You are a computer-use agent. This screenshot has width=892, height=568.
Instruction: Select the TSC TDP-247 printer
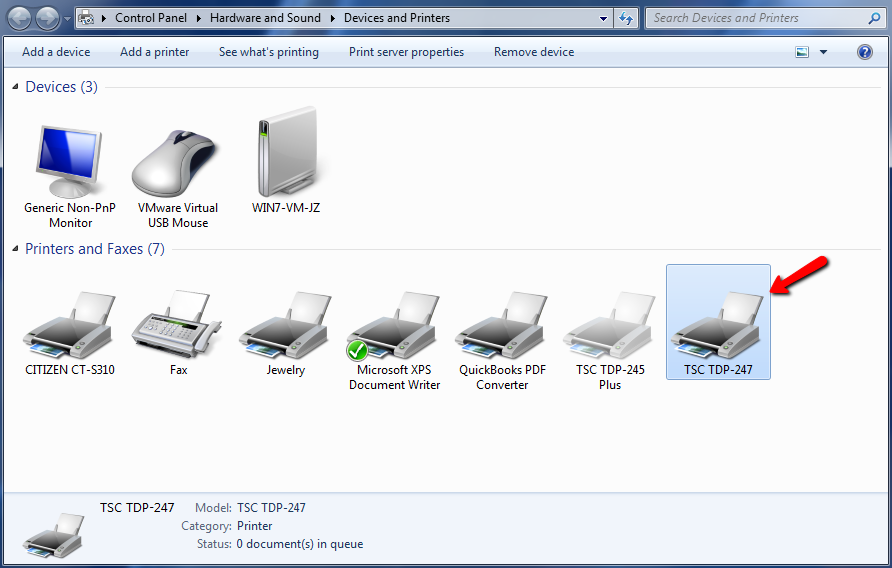pos(718,322)
